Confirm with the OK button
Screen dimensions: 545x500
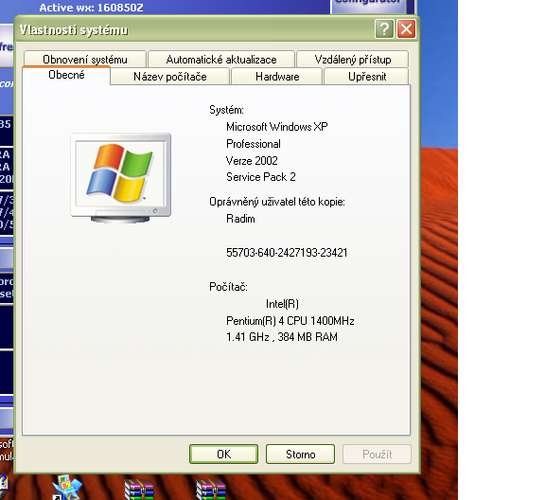(223, 454)
